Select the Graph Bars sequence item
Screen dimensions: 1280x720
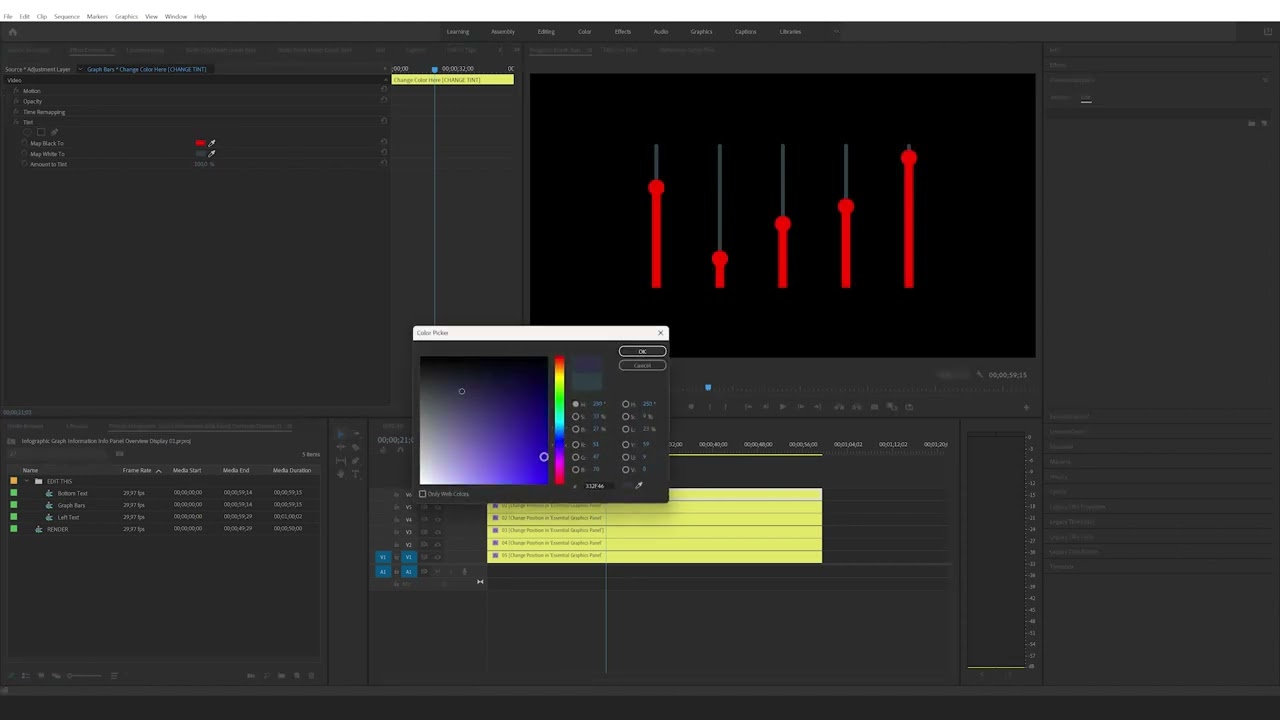[71, 505]
